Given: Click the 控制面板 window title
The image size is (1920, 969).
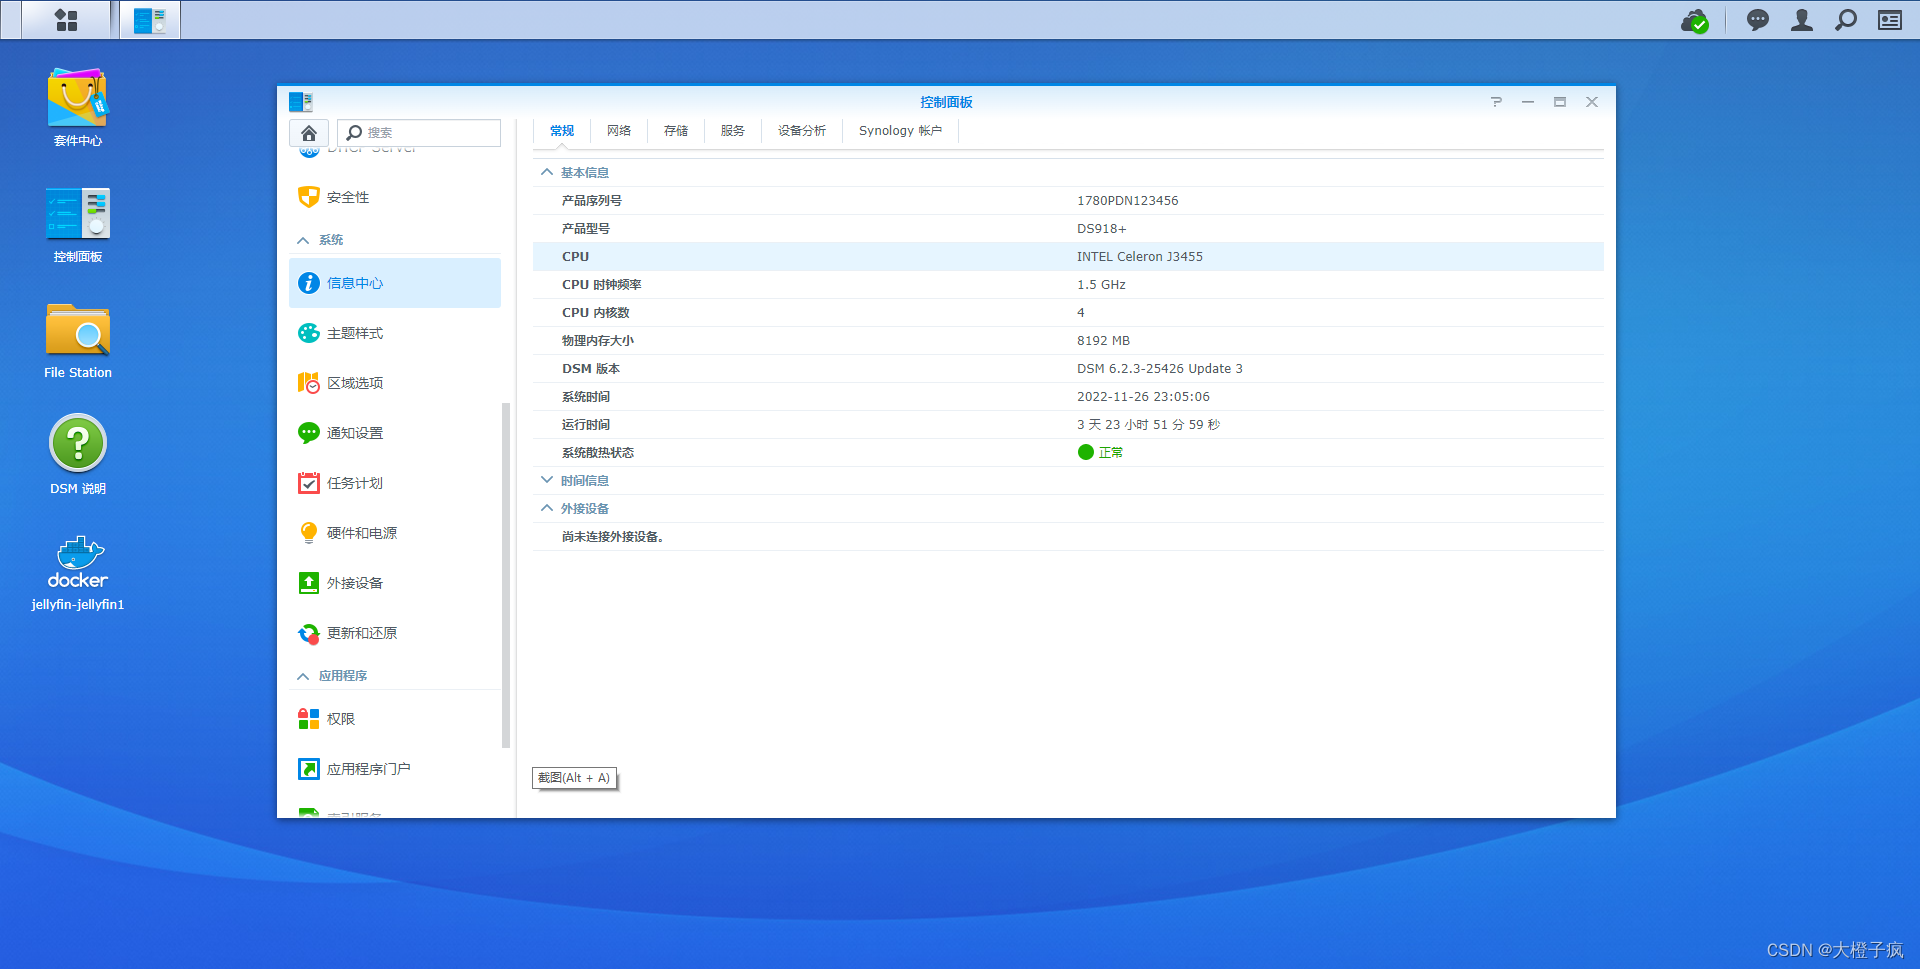Looking at the screenshot, I should tap(946, 102).
